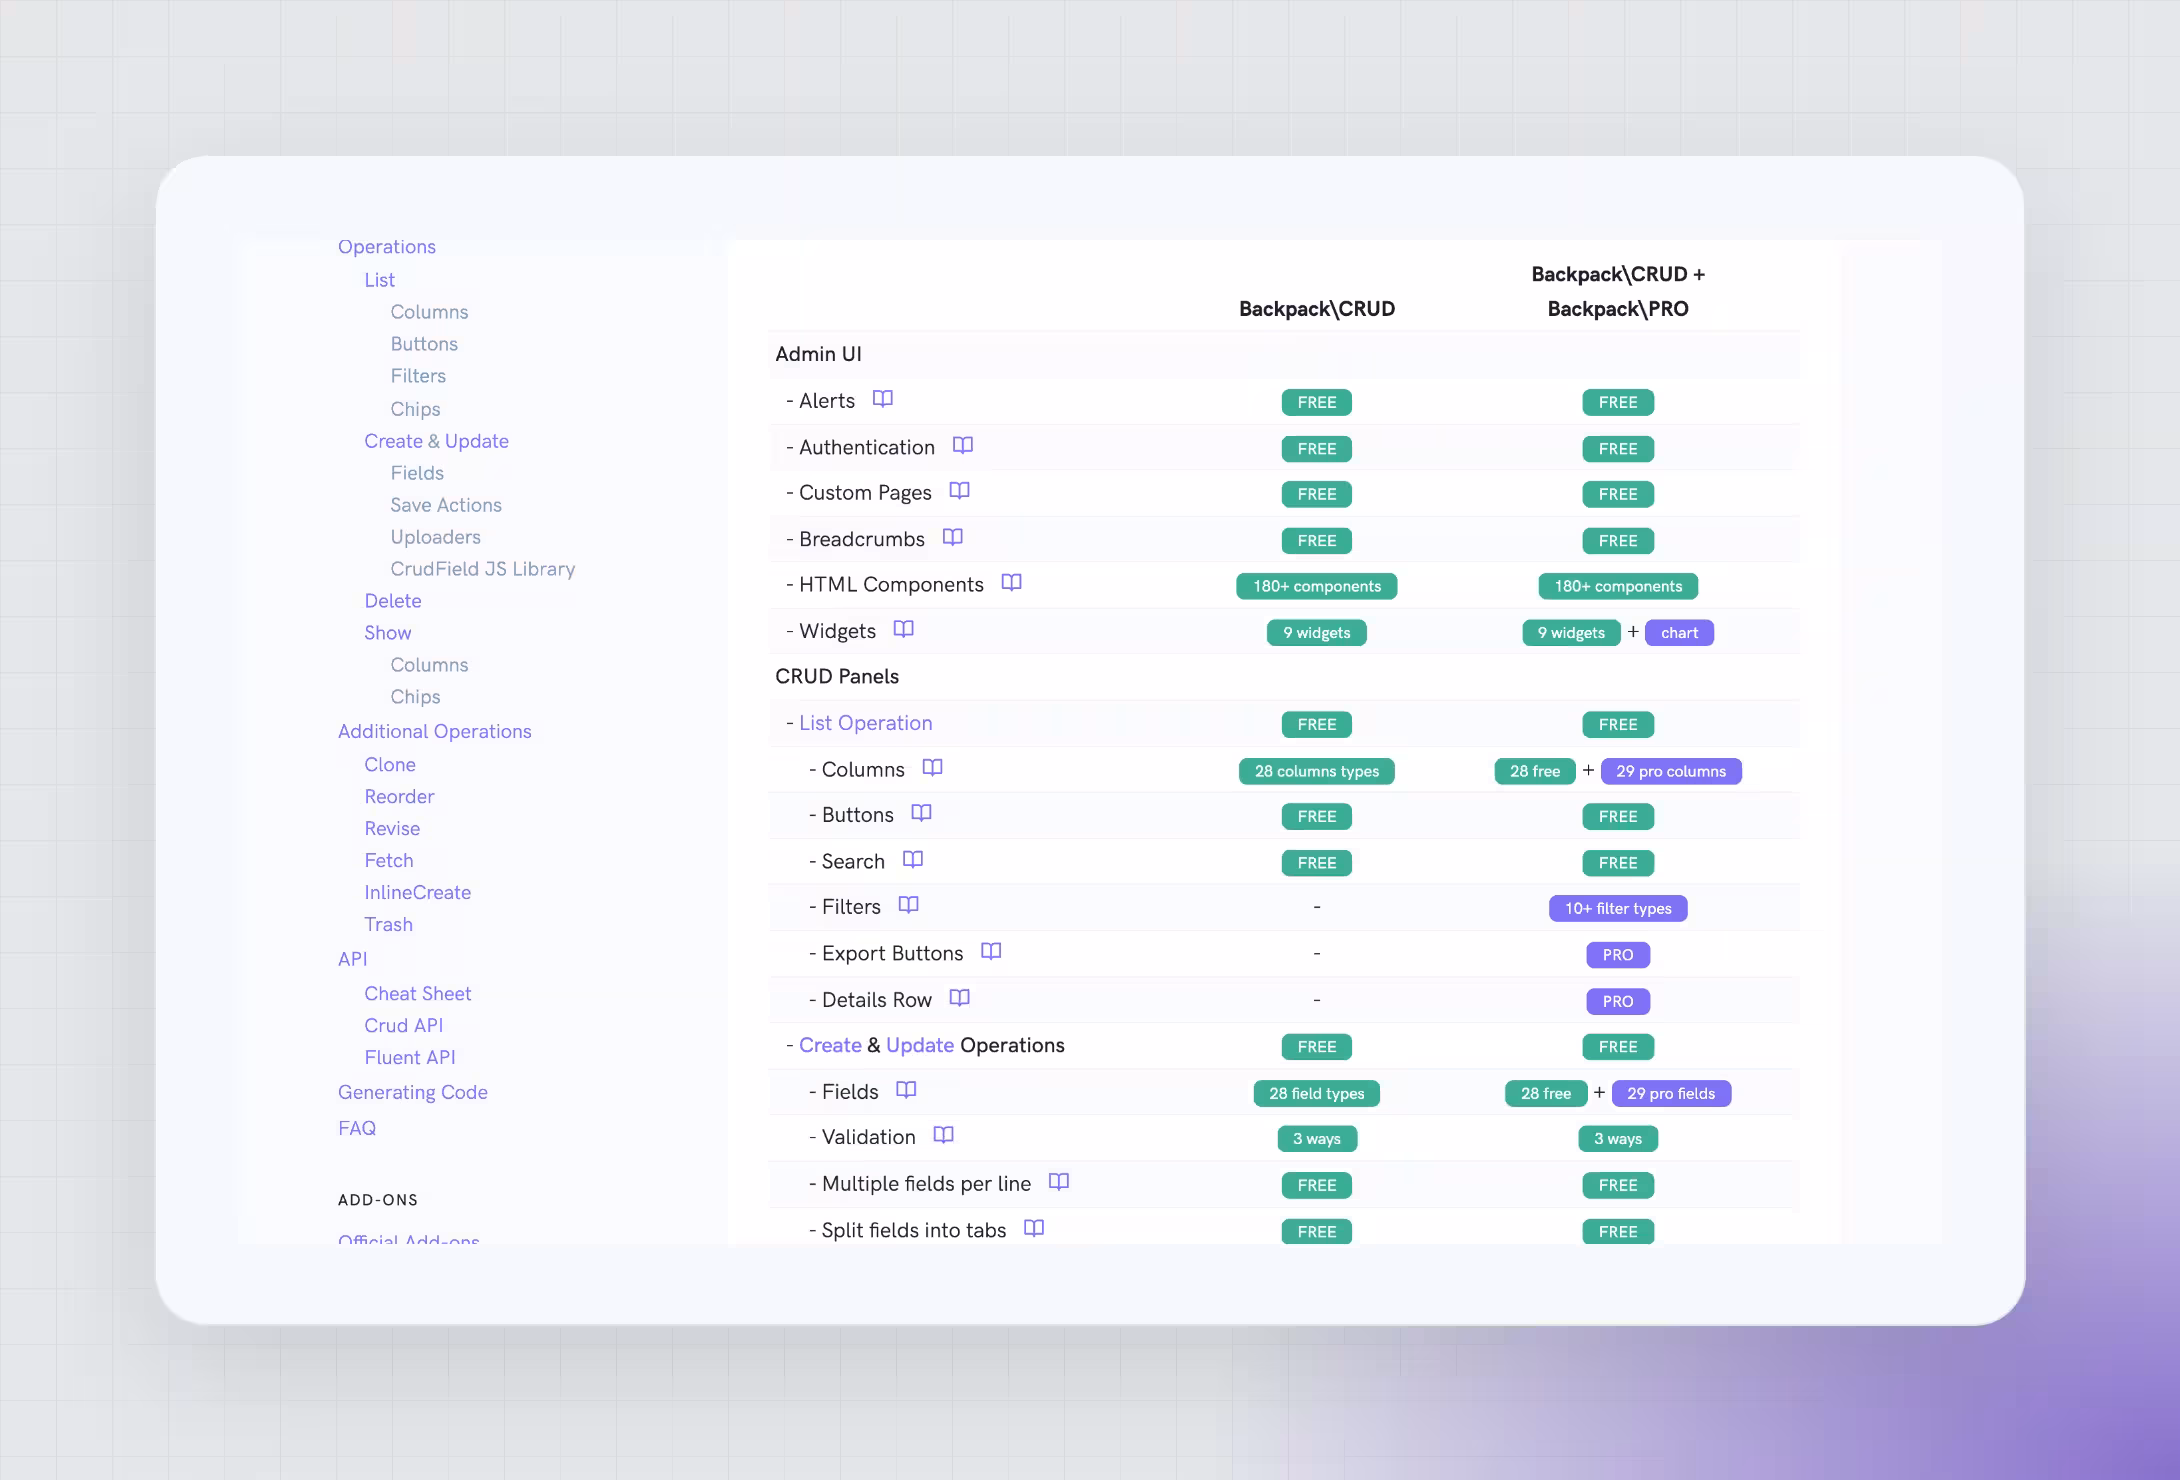This screenshot has height=1480, width=2180.
Task: Open docs icon for HTML Components
Action: pos(1011,583)
